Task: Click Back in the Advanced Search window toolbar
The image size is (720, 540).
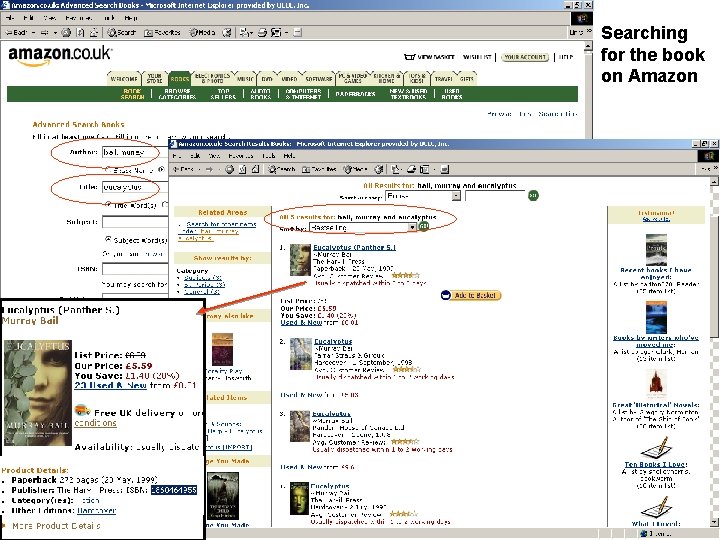Action: [x=16, y=33]
